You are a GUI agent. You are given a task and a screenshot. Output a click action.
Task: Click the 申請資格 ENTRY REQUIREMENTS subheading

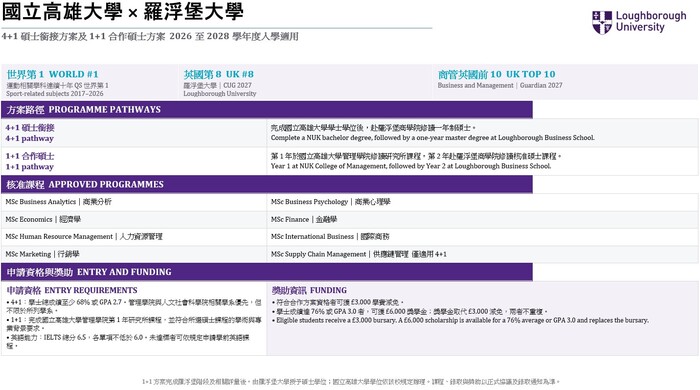pos(72,290)
